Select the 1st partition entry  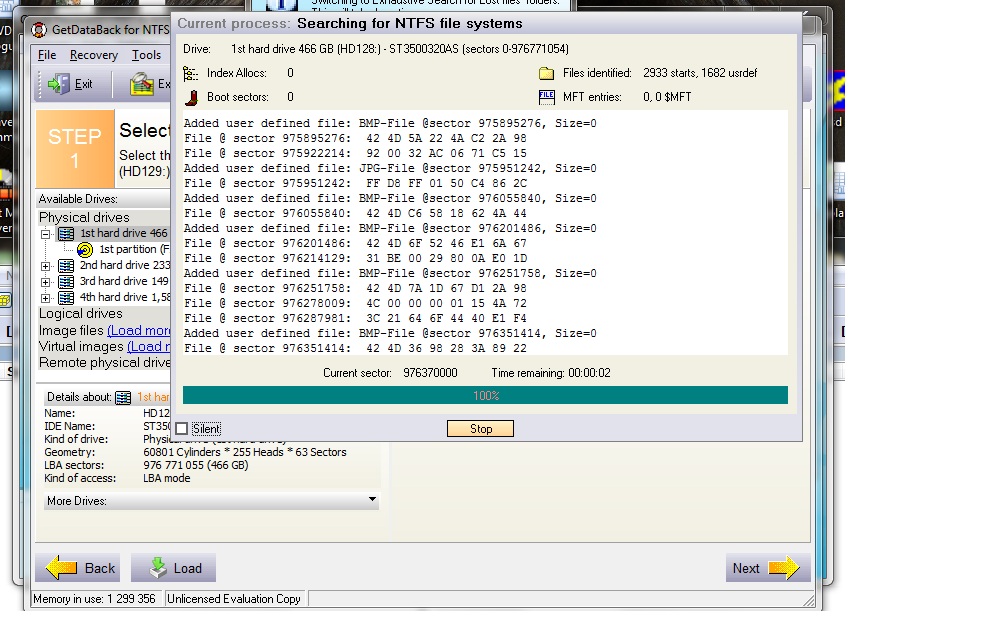(x=133, y=249)
